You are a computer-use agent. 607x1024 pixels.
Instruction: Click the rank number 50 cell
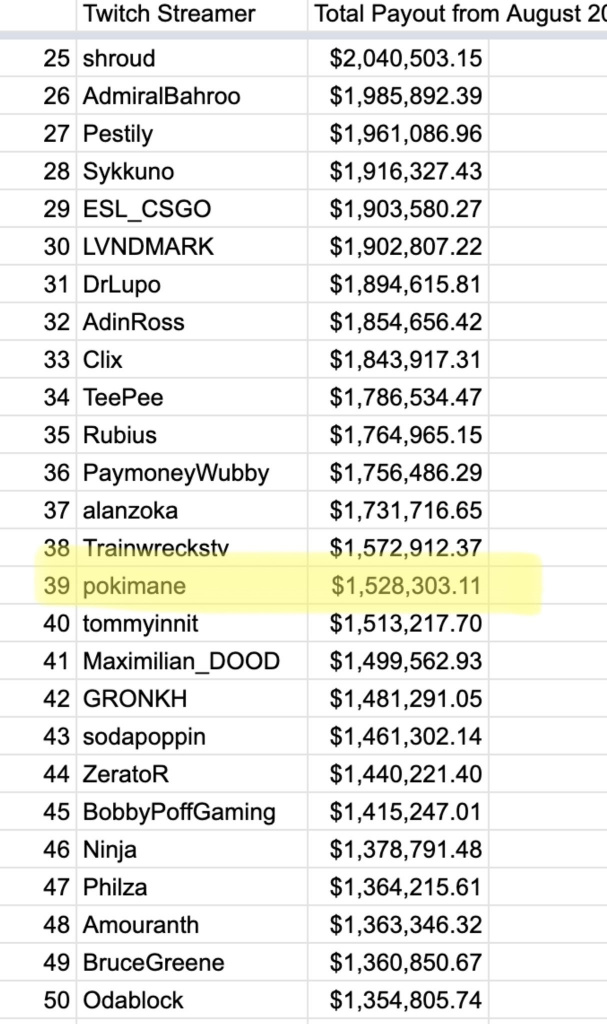[x=57, y=1000]
